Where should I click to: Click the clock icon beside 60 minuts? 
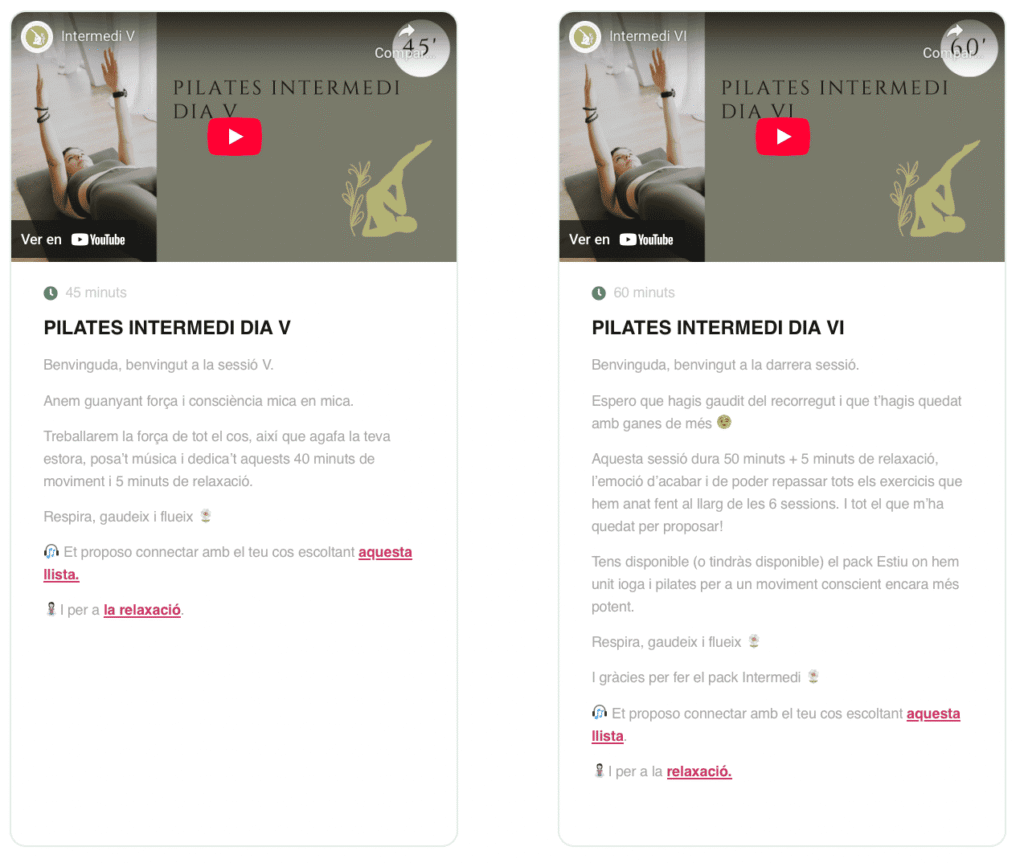point(598,293)
